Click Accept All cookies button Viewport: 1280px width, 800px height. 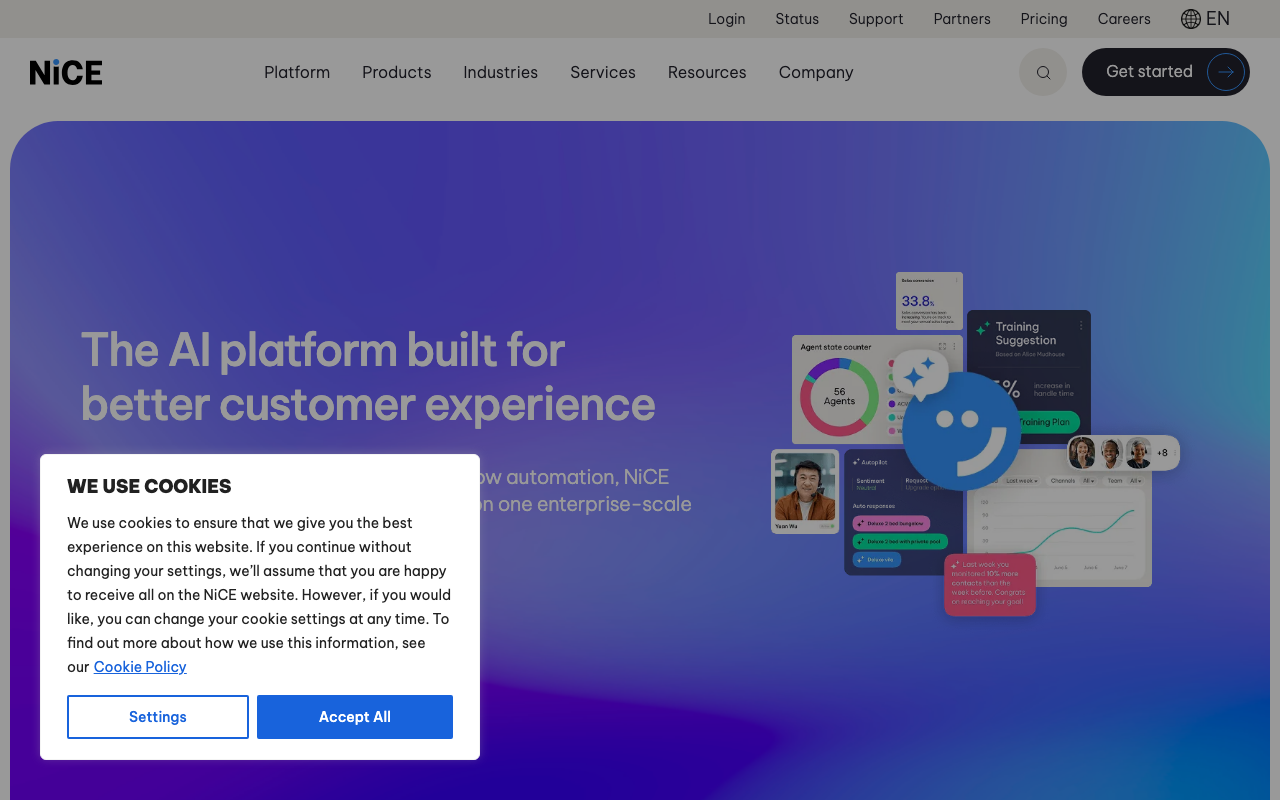point(355,717)
